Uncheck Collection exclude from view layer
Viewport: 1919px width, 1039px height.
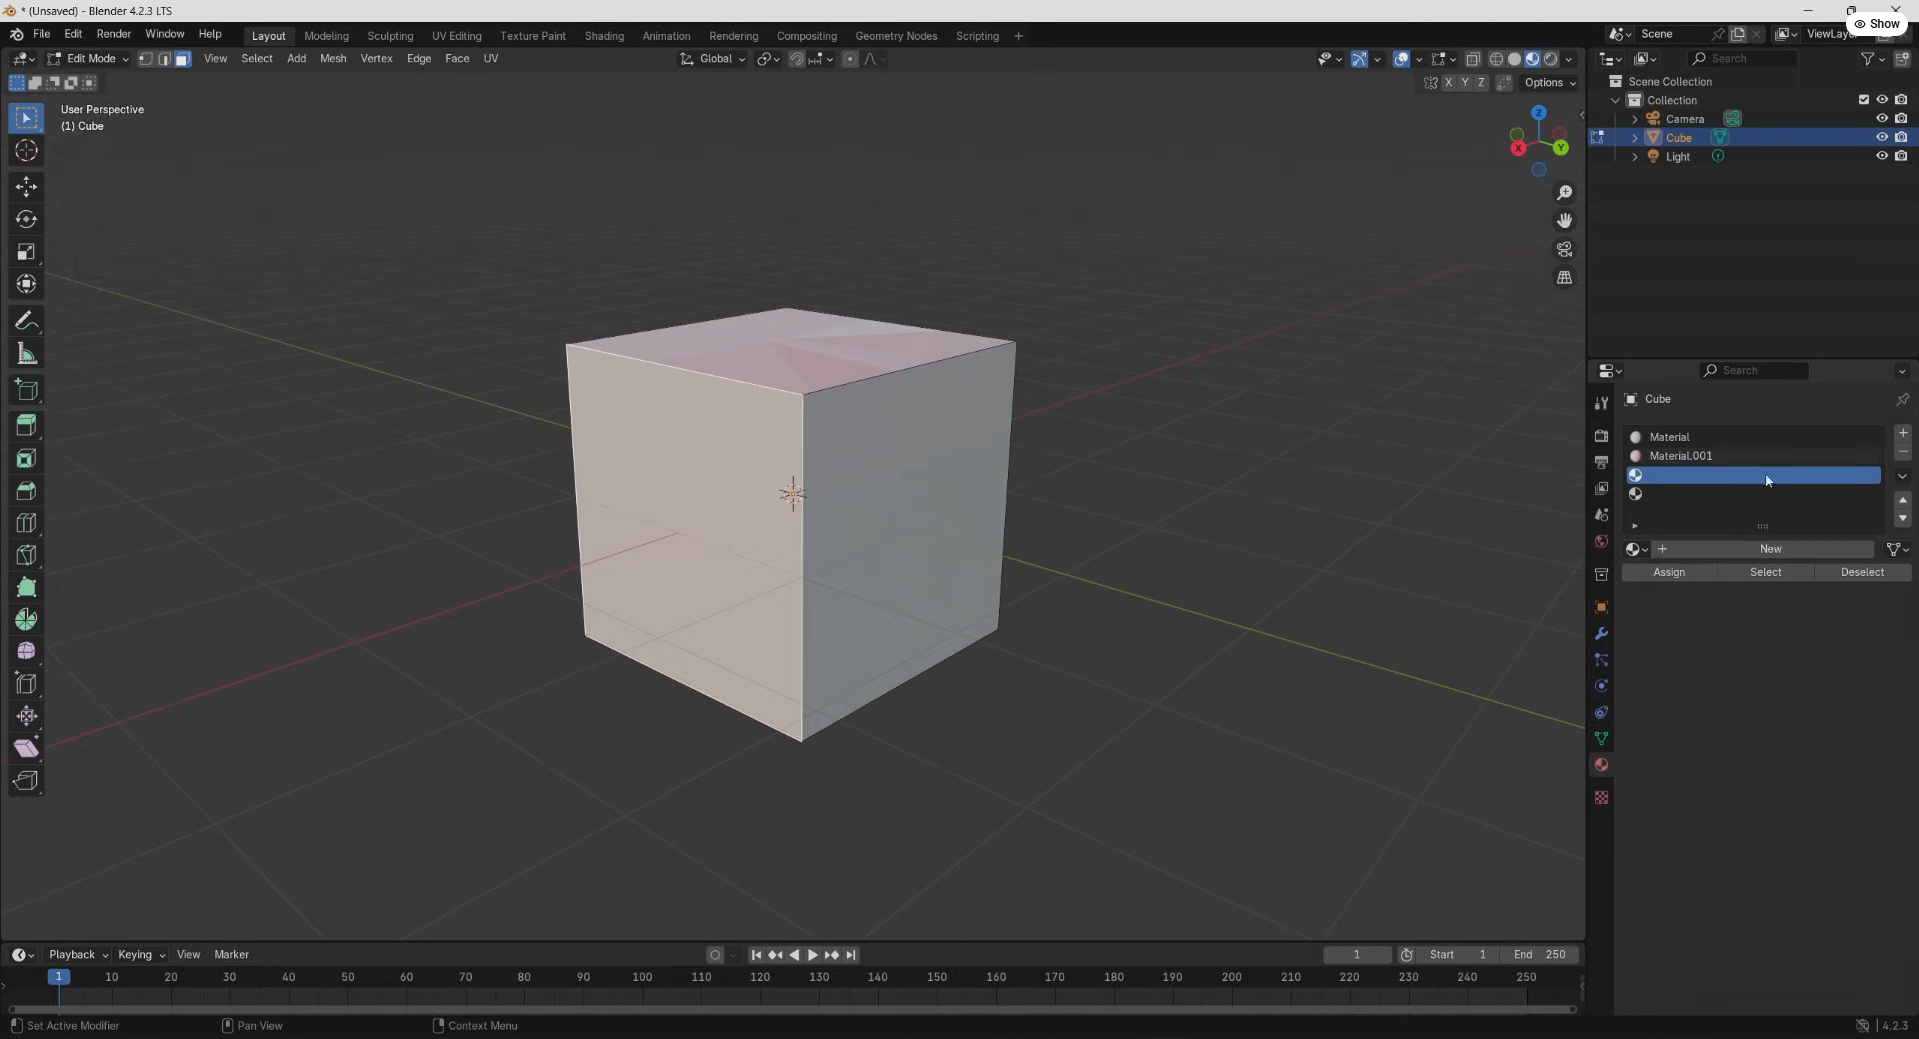[x=1863, y=100]
